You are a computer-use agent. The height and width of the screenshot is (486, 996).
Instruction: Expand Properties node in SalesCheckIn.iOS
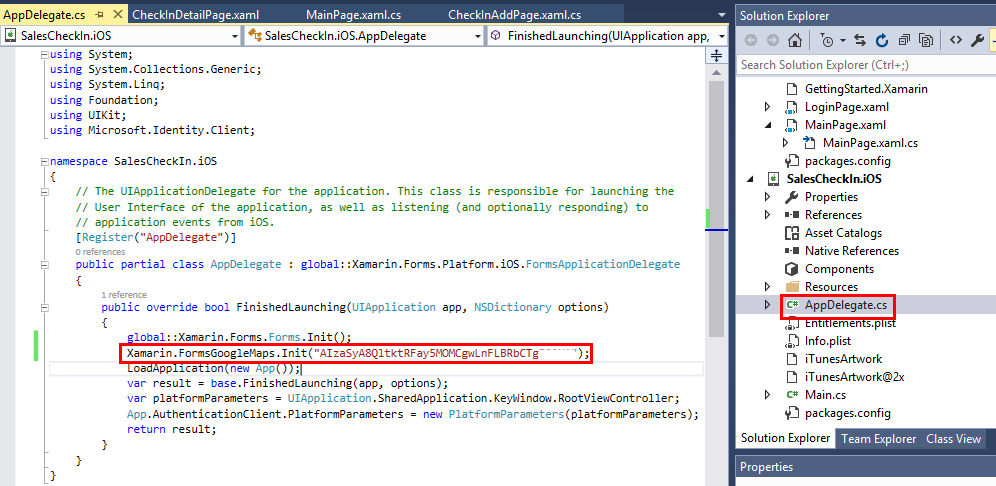click(x=768, y=197)
